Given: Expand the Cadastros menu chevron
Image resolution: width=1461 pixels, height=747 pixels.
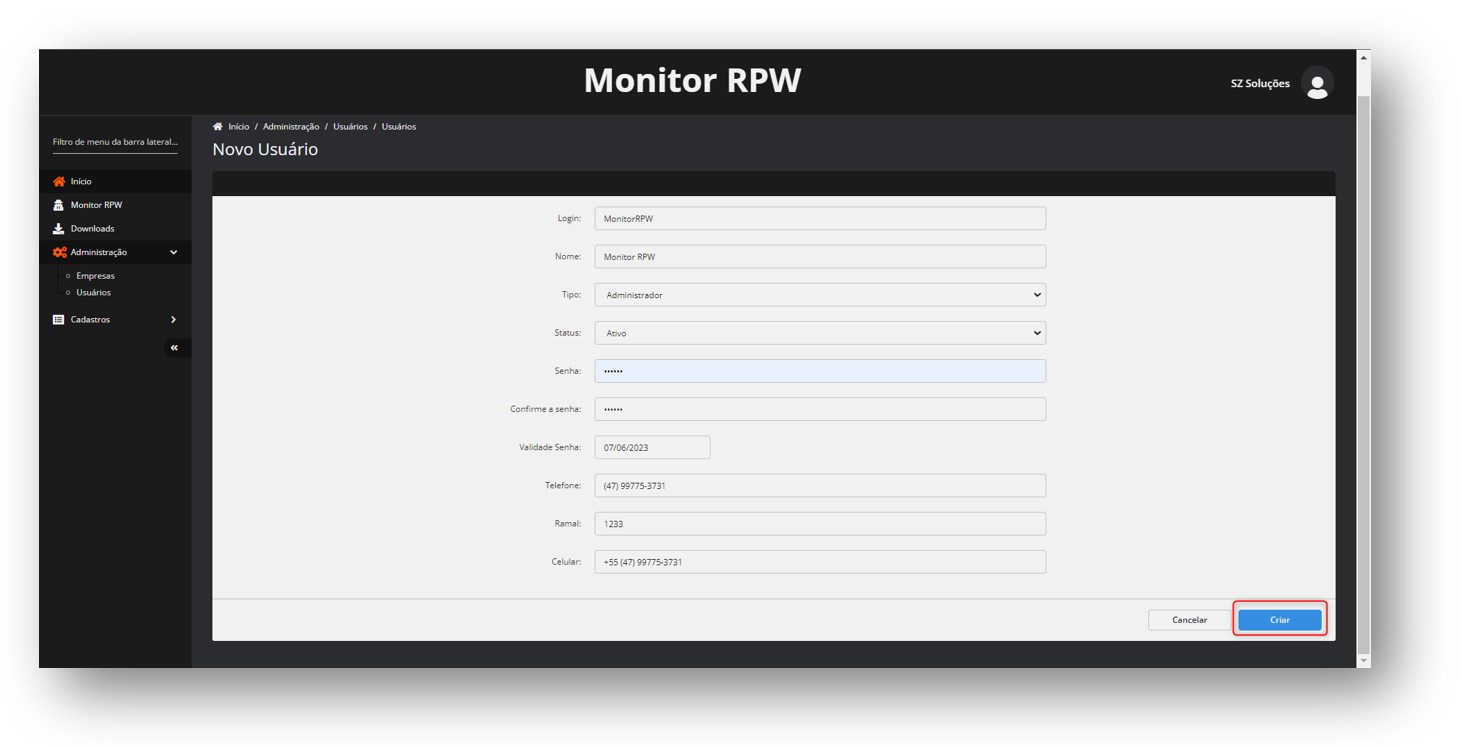Looking at the screenshot, I should pyautogui.click(x=173, y=320).
